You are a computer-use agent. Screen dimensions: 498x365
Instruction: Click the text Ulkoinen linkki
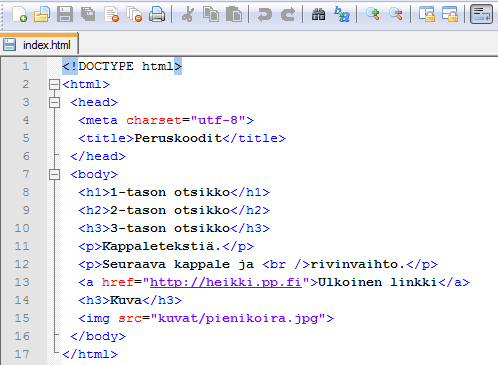[x=378, y=282]
